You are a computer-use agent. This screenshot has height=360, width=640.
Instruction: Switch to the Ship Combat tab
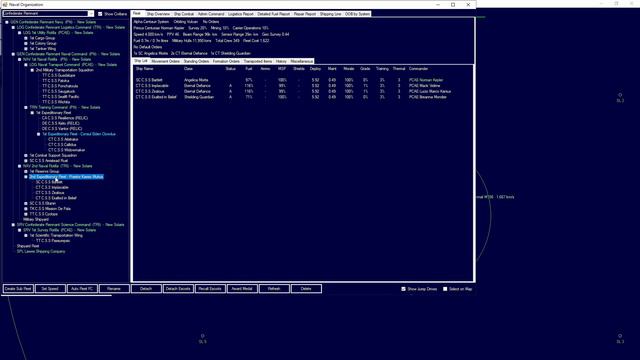184,14
